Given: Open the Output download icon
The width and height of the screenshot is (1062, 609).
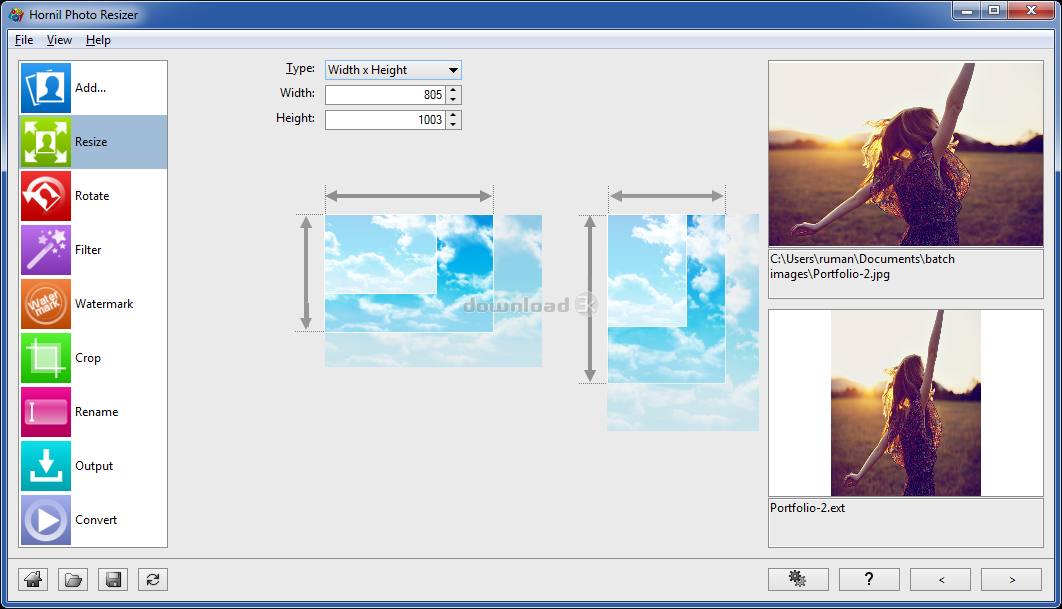Looking at the screenshot, I should click(45, 466).
